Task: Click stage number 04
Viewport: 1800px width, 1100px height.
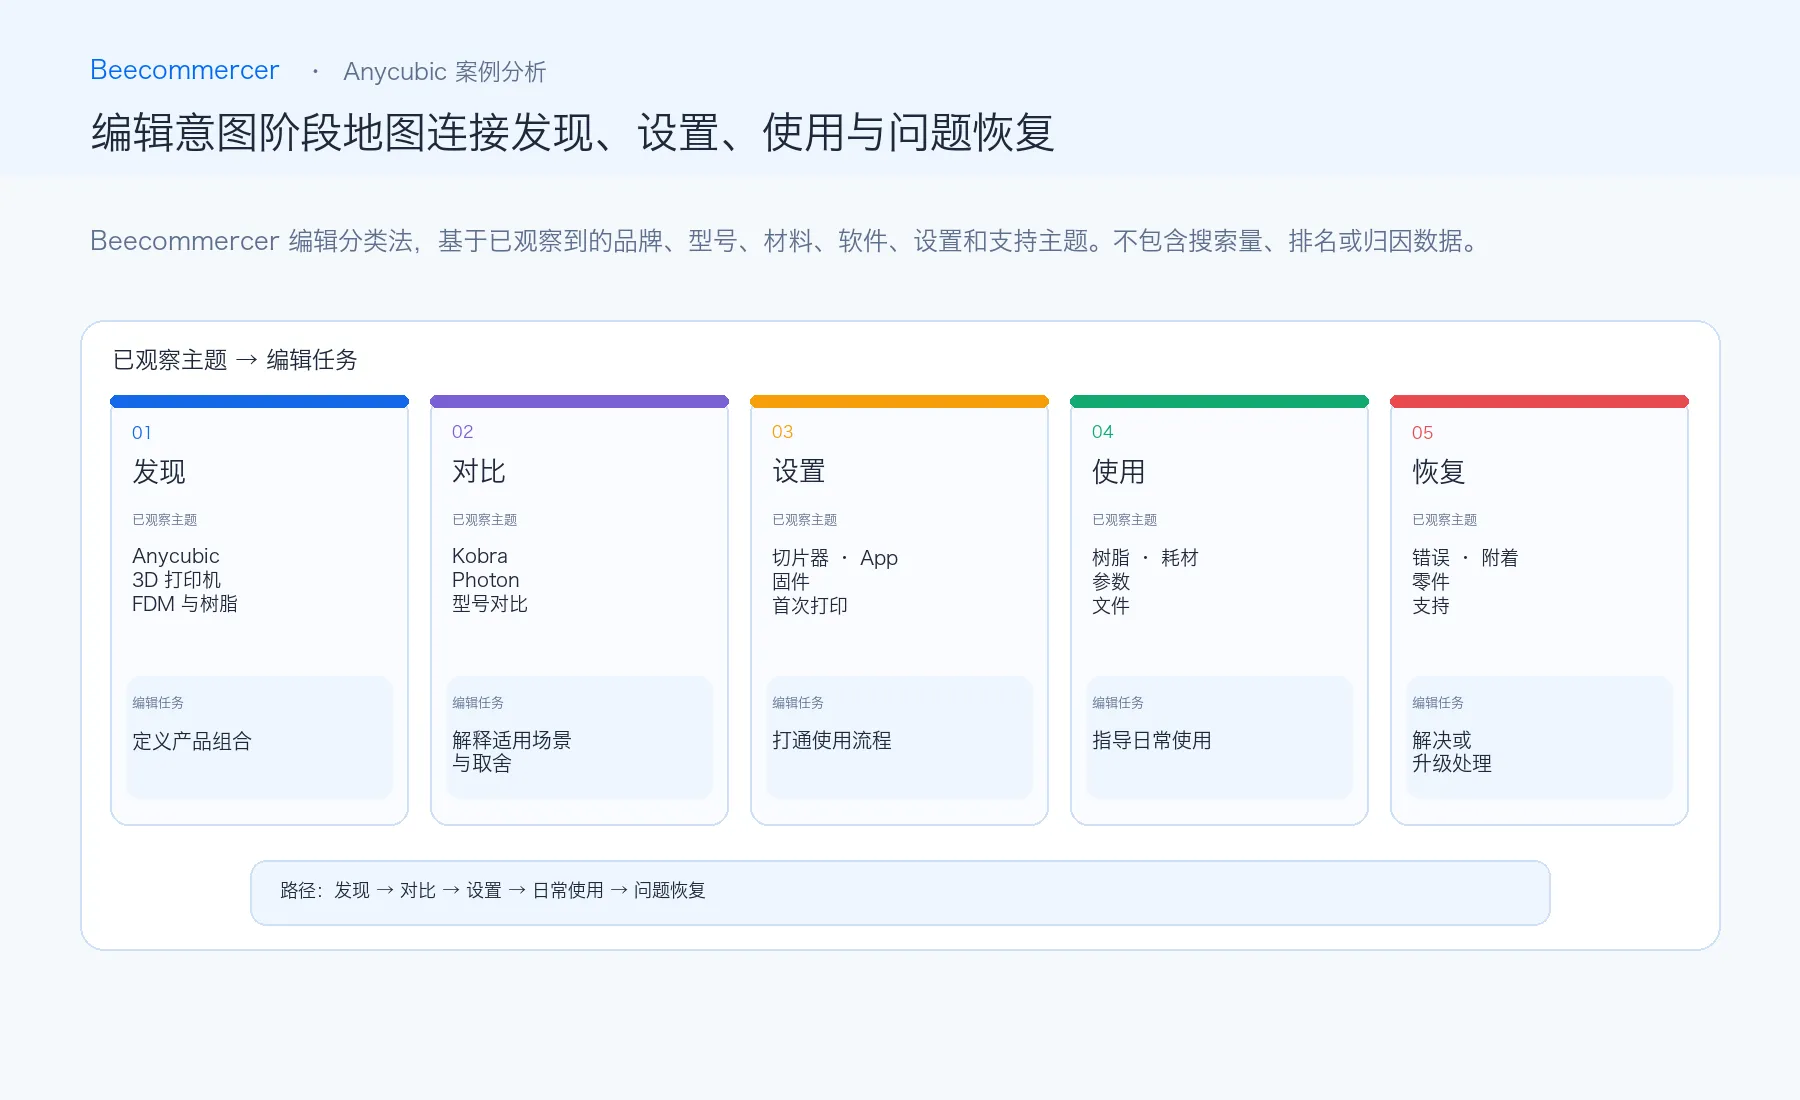Action: (1102, 432)
